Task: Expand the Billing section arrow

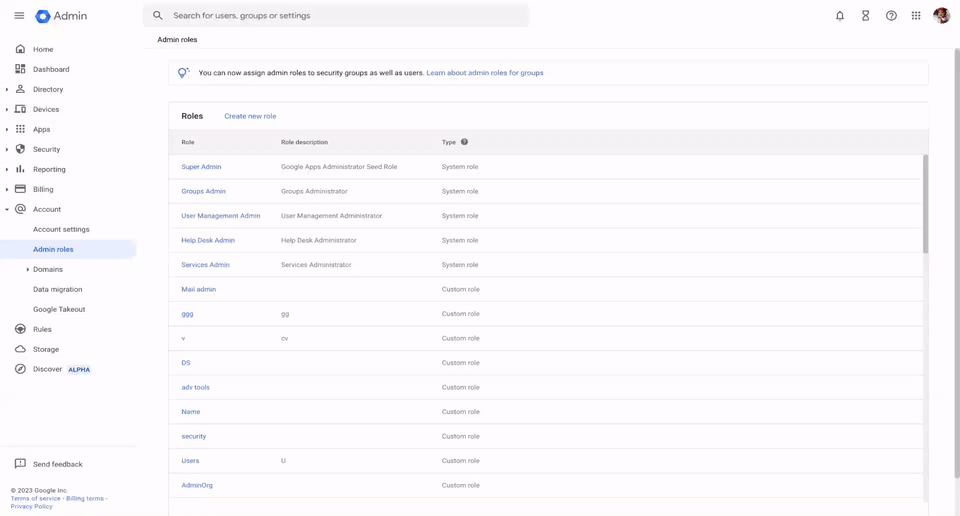Action: coord(7,190)
